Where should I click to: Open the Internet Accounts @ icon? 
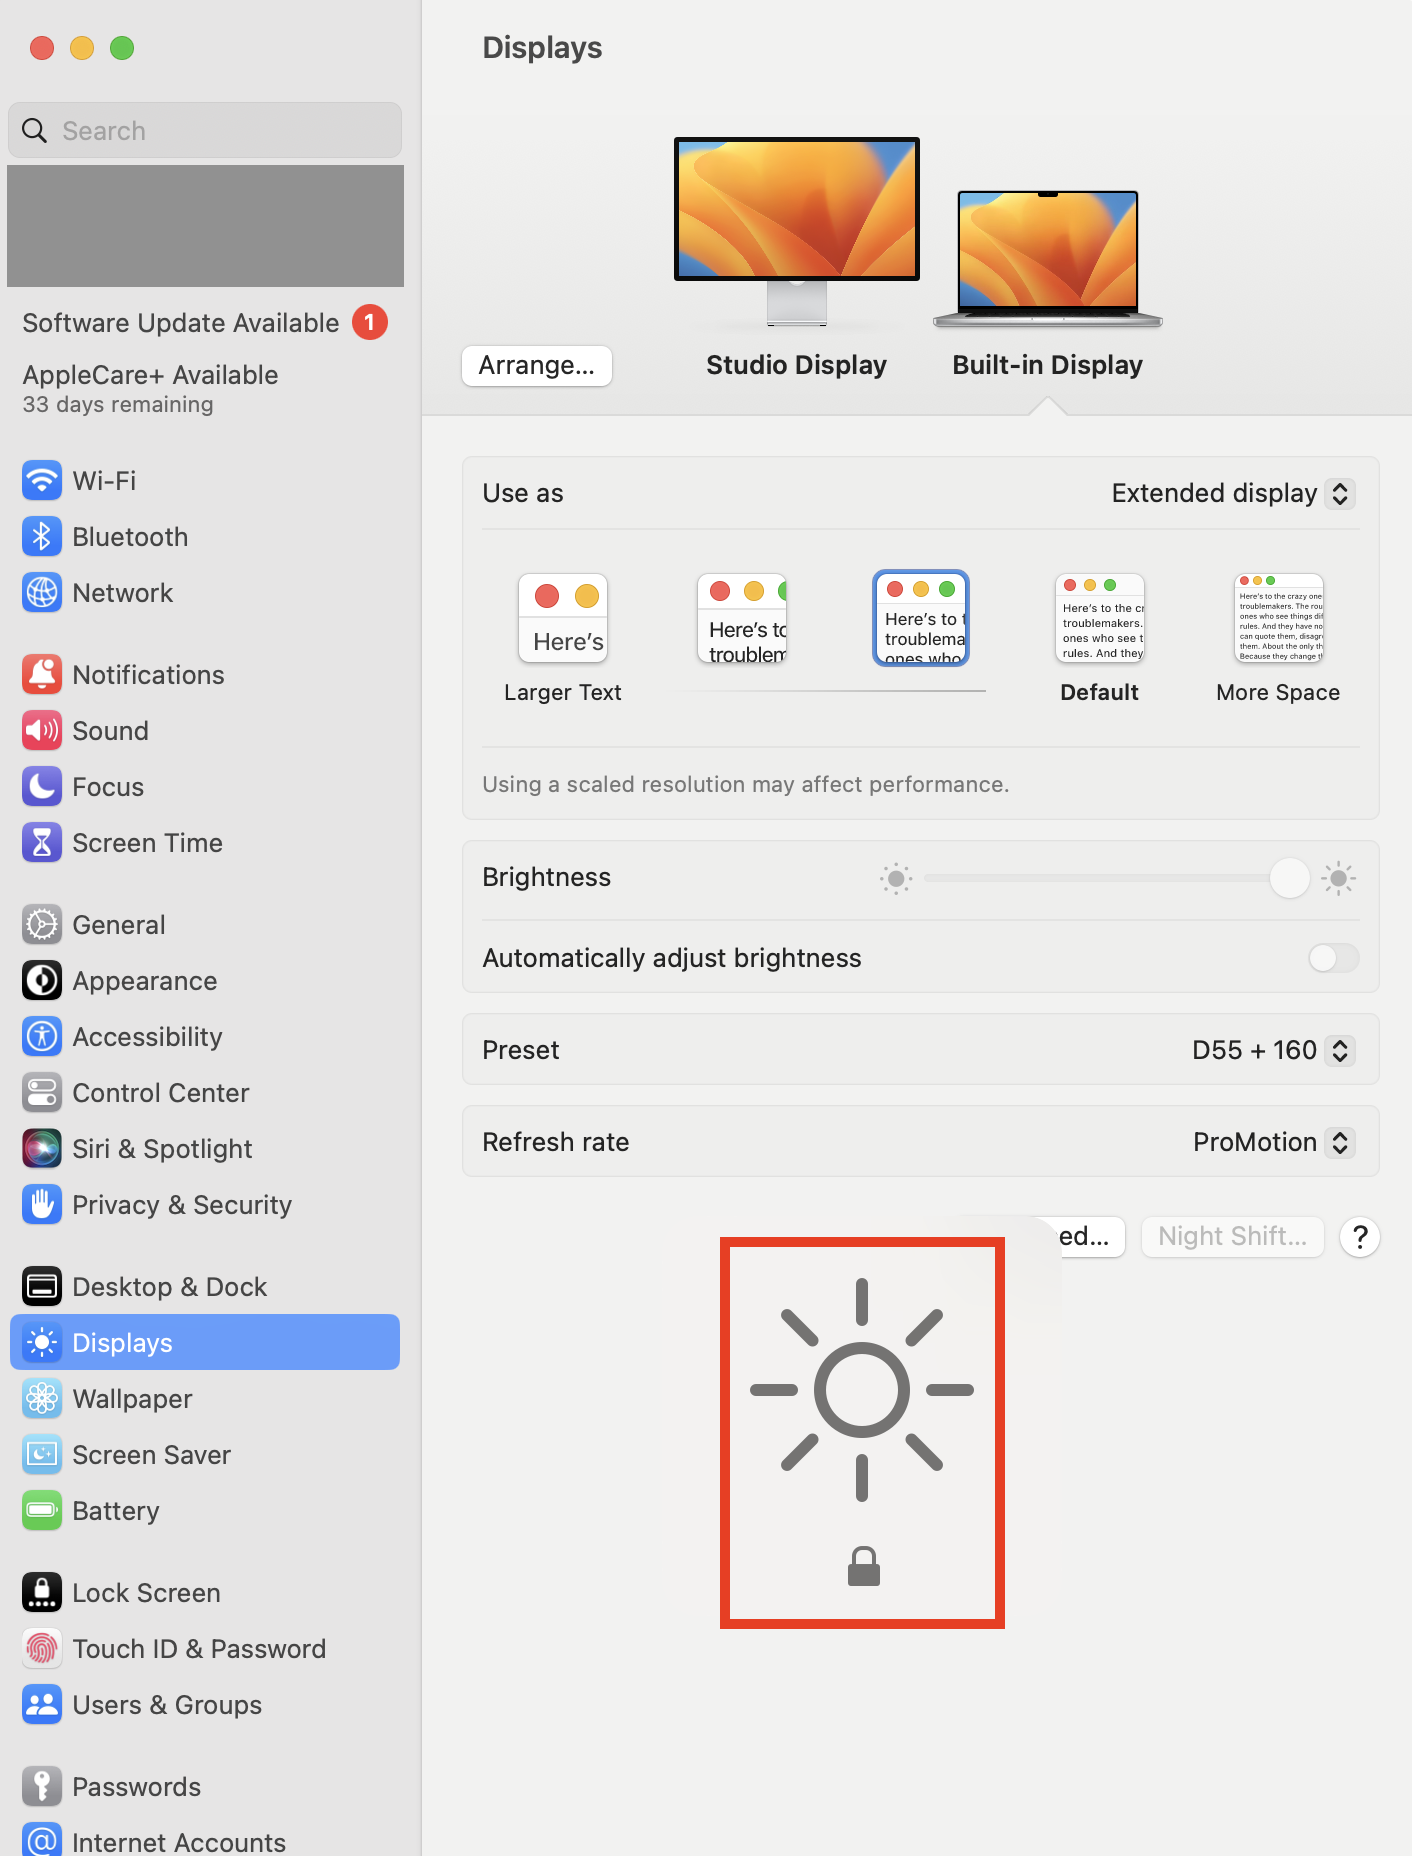tap(42, 1841)
